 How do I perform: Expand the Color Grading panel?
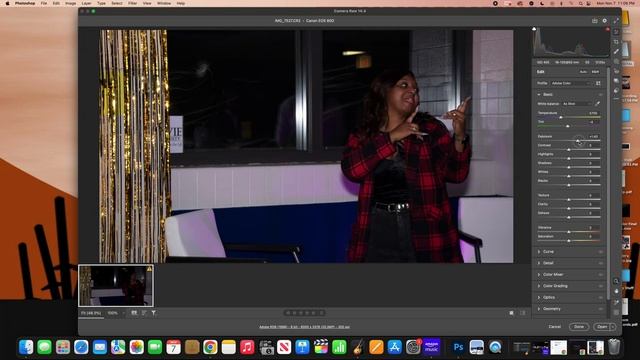tap(539, 286)
